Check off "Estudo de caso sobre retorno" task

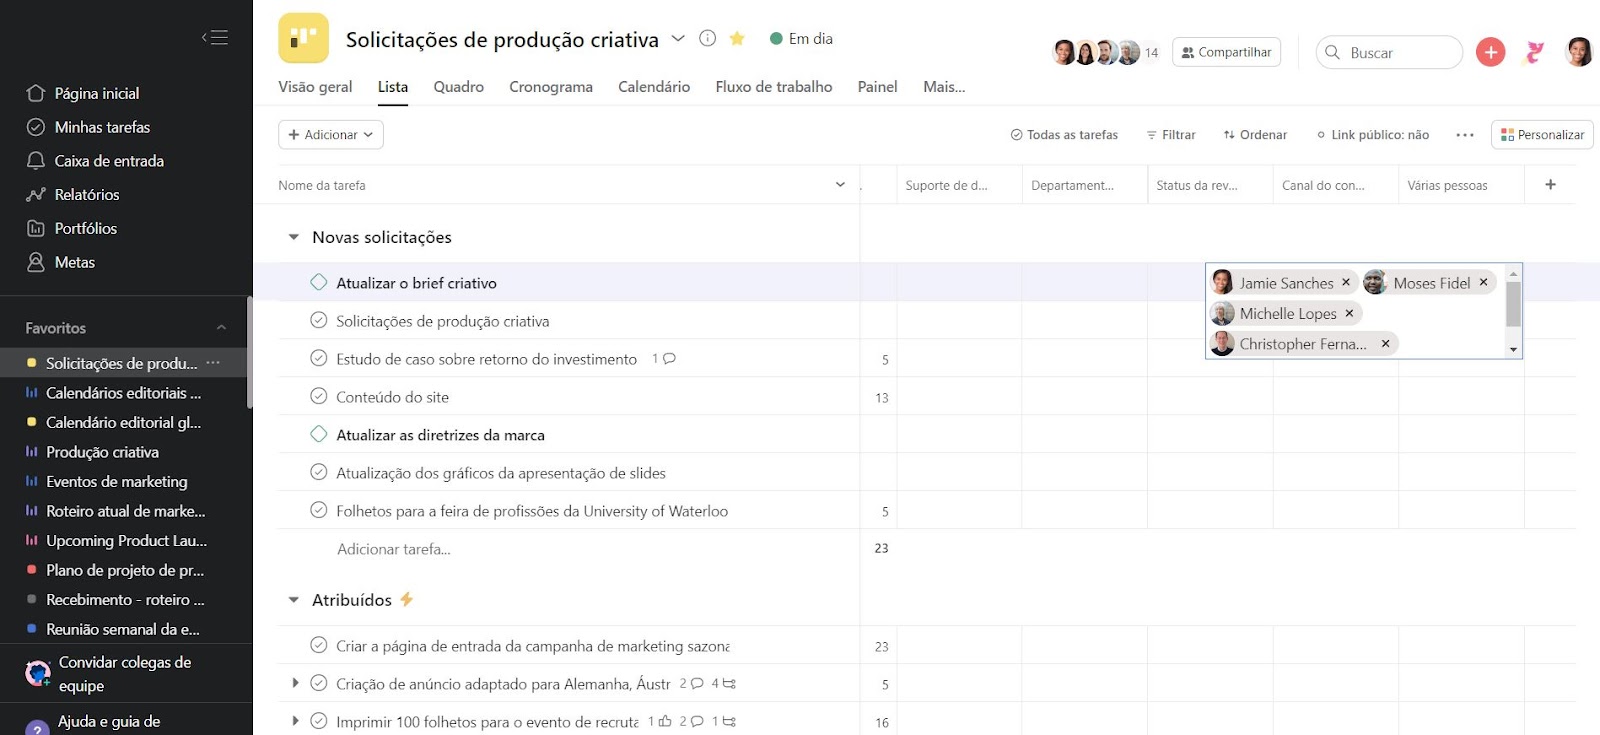319,359
